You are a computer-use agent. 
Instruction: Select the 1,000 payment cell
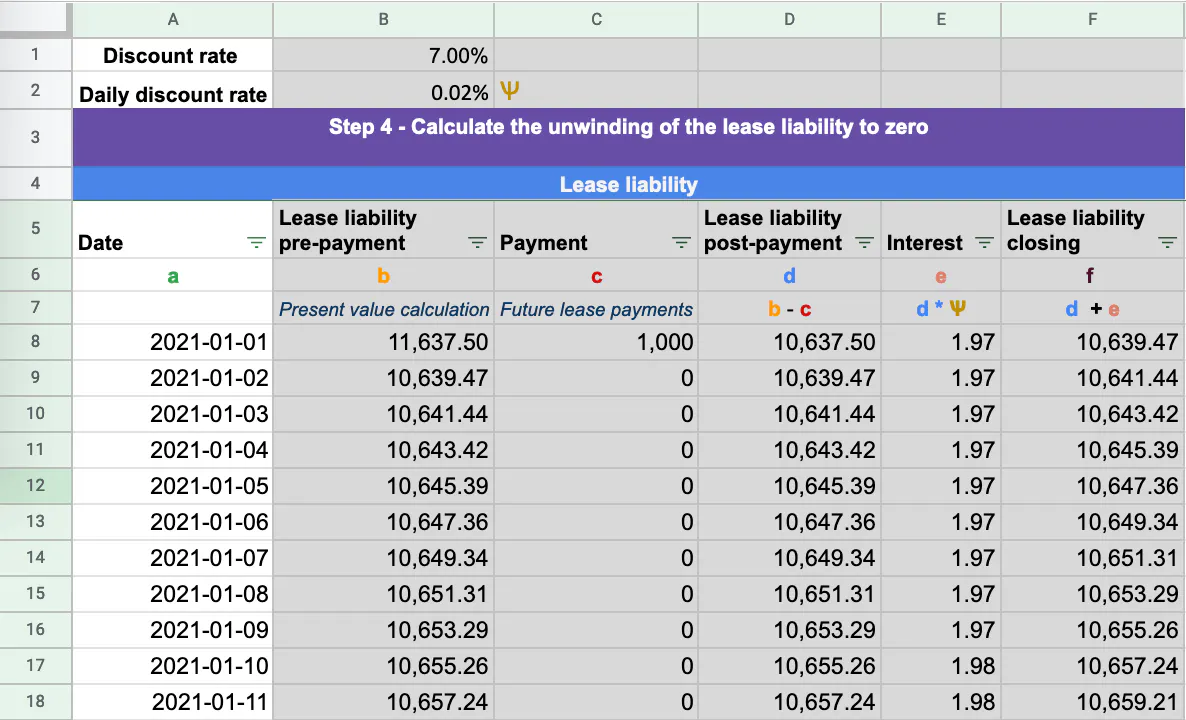click(x=596, y=342)
